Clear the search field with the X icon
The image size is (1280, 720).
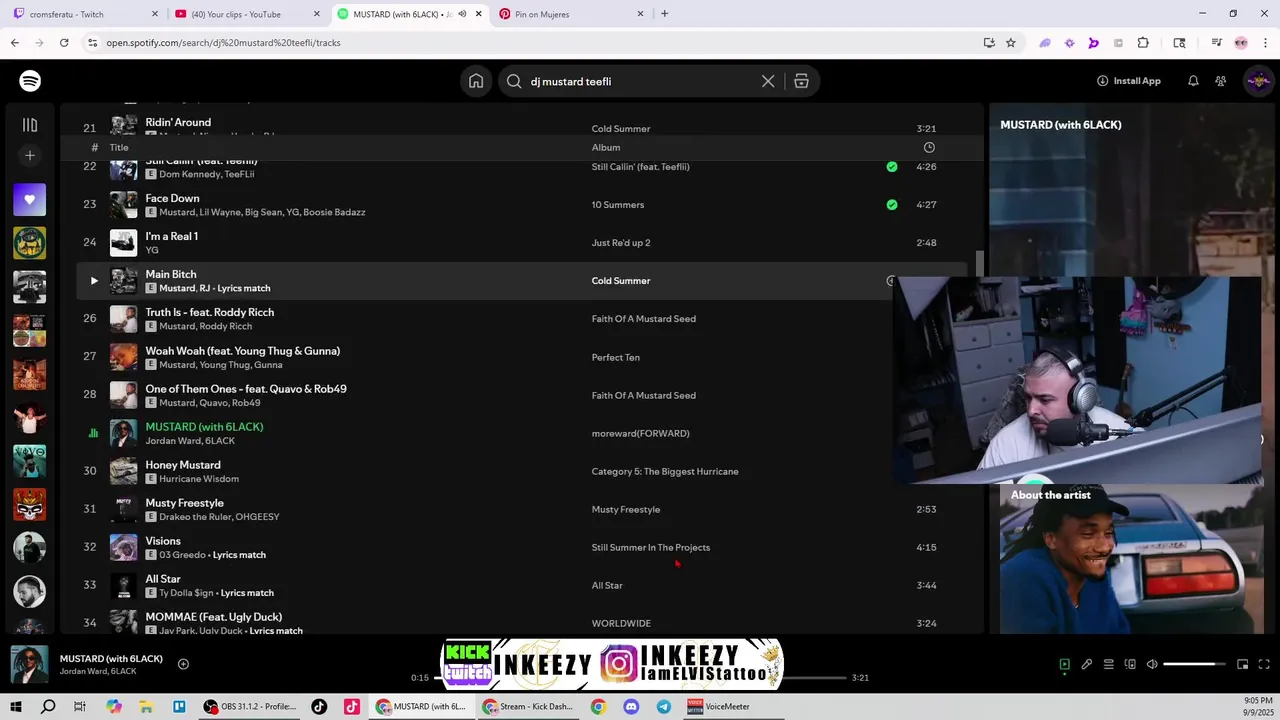[x=768, y=81]
